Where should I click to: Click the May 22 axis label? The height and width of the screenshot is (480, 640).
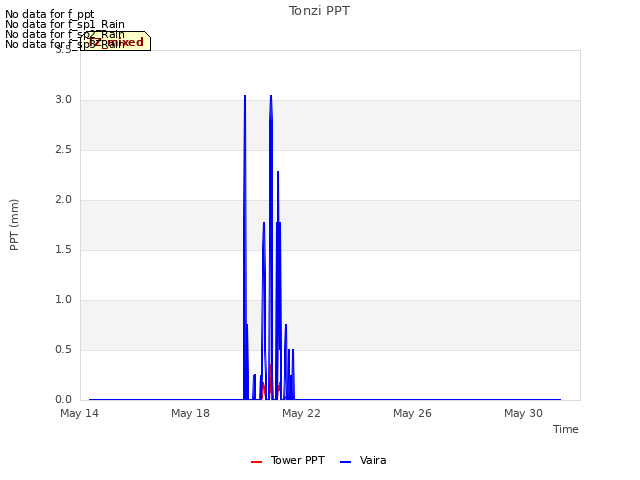coord(301,413)
